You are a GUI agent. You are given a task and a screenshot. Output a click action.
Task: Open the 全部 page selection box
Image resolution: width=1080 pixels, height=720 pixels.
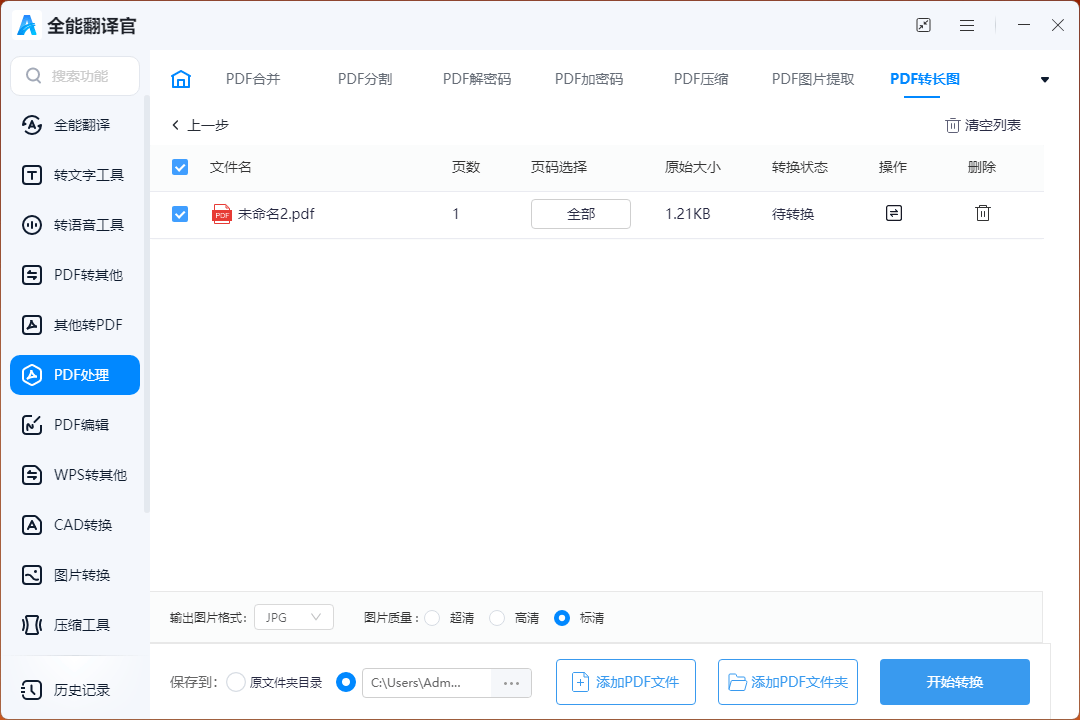point(580,214)
